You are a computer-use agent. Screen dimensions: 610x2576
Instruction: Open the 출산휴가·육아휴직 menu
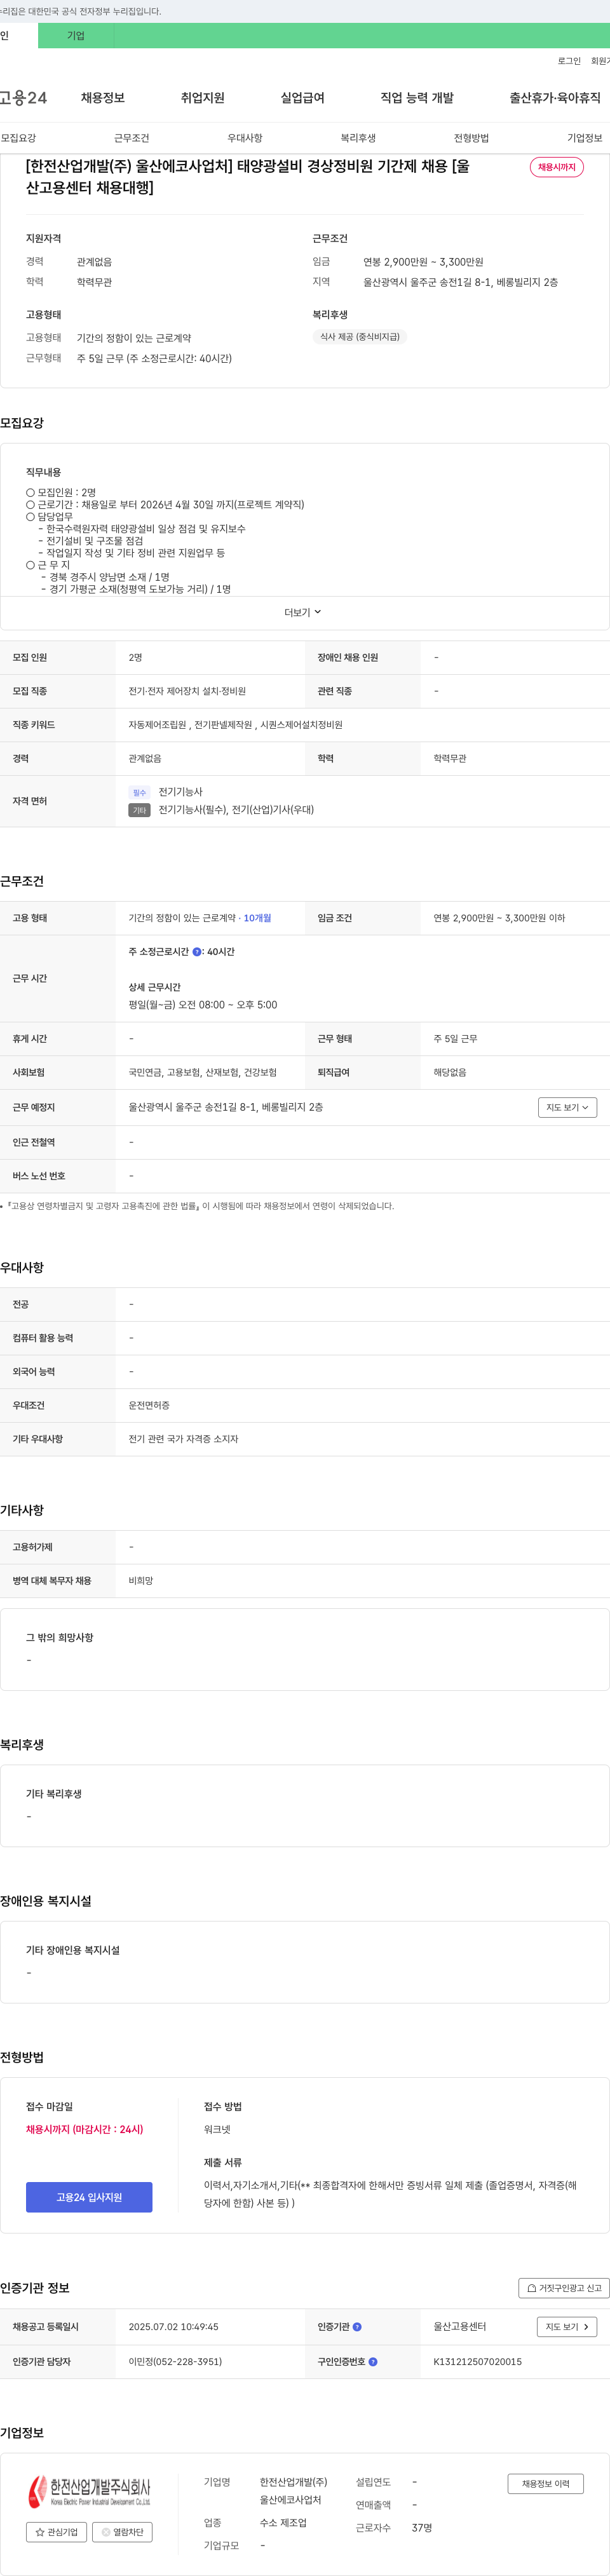tap(555, 98)
